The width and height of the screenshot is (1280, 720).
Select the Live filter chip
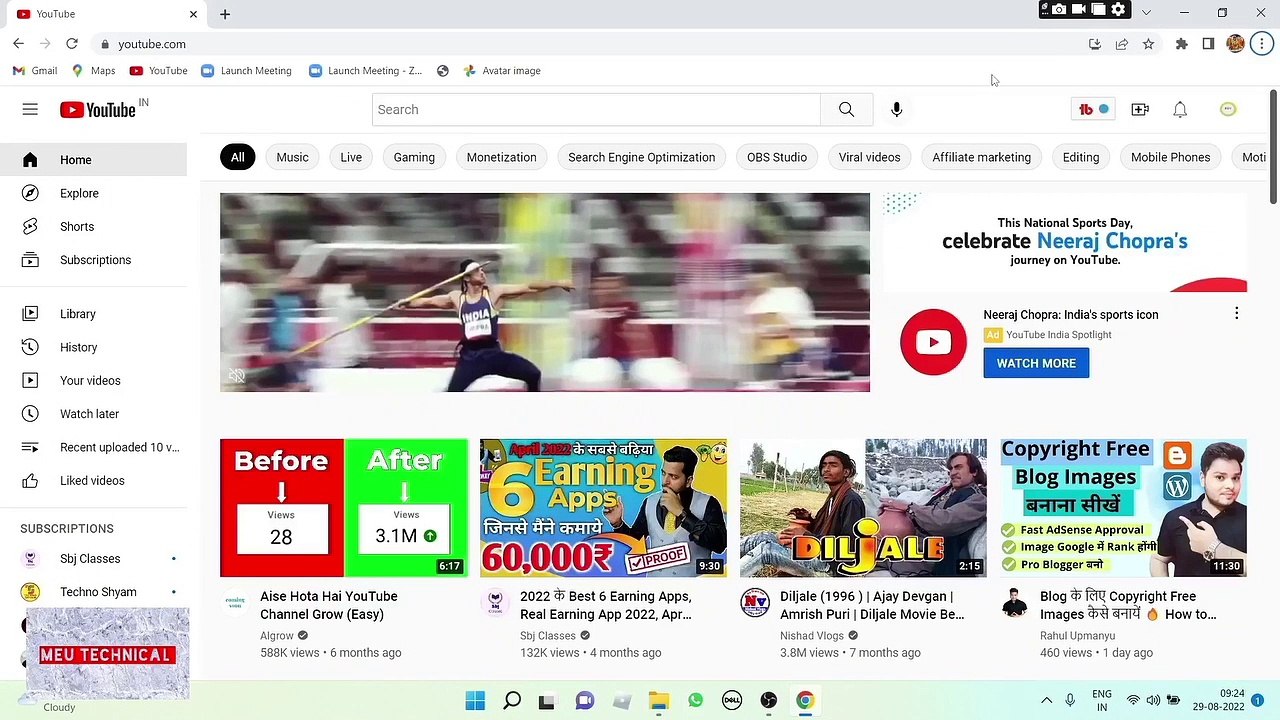(351, 157)
